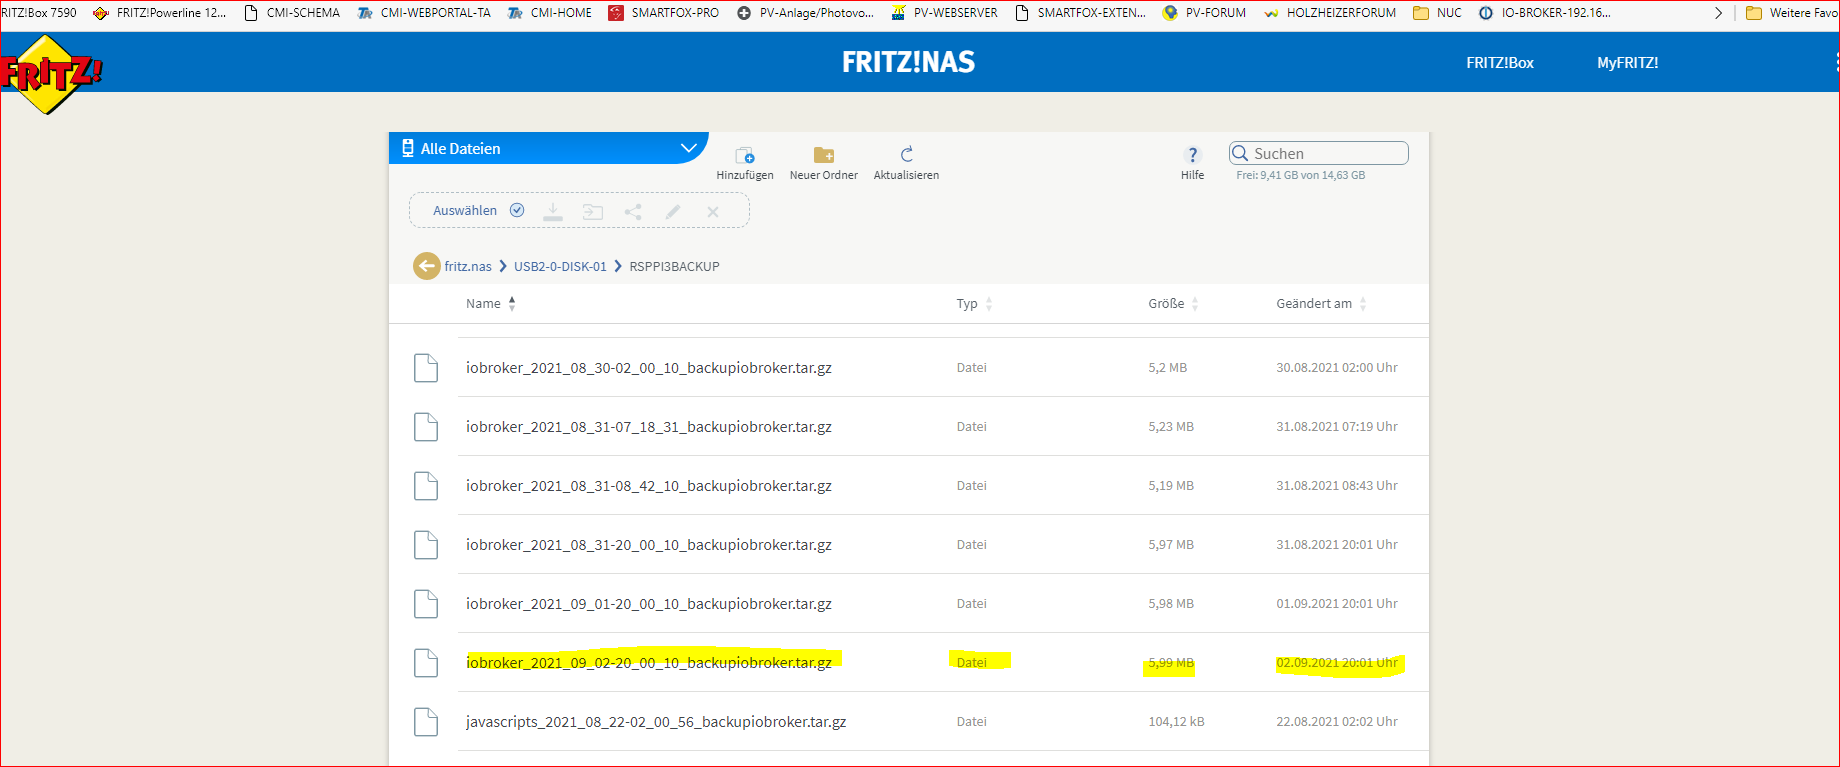1840x767 pixels.
Task: Click size 104,12 kB cell
Action: pos(1176,722)
